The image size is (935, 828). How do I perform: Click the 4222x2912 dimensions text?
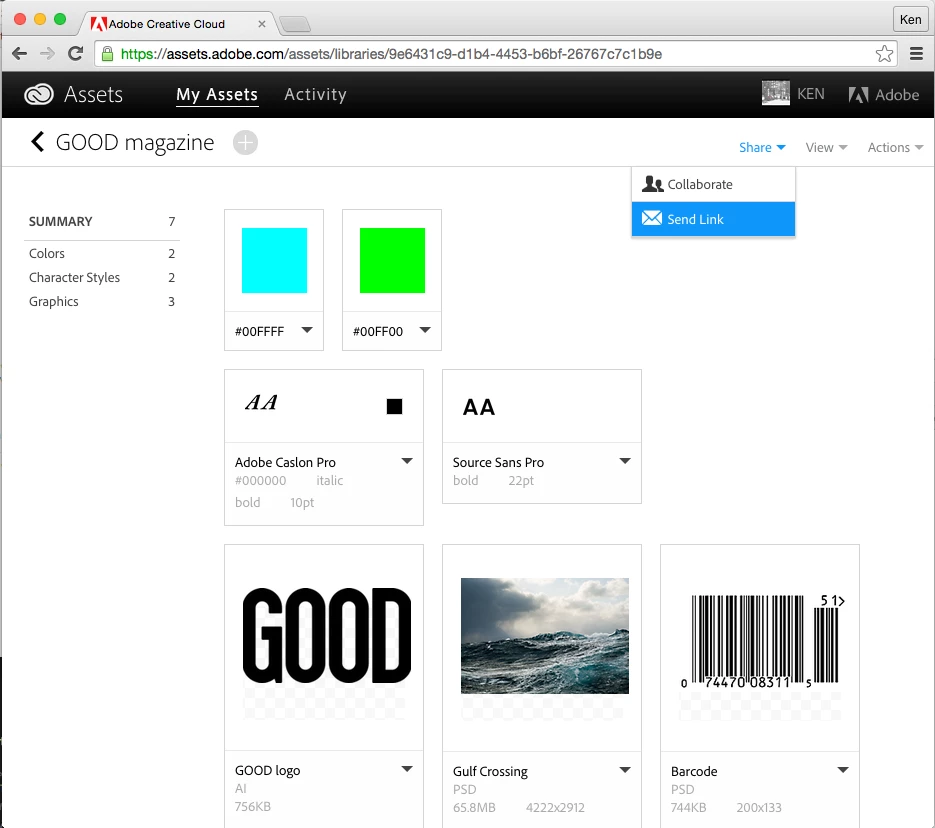(555, 807)
